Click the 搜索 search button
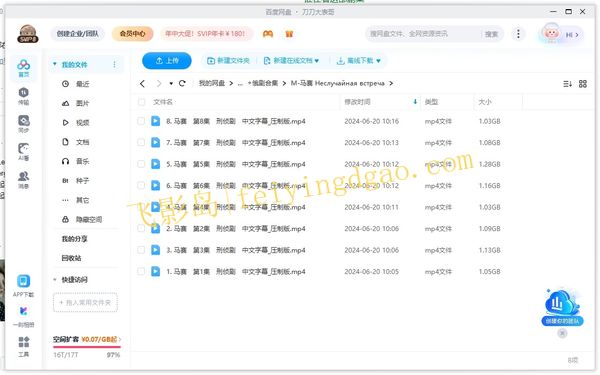Image resolution: width=600 pixels, height=375 pixels. pos(491,34)
